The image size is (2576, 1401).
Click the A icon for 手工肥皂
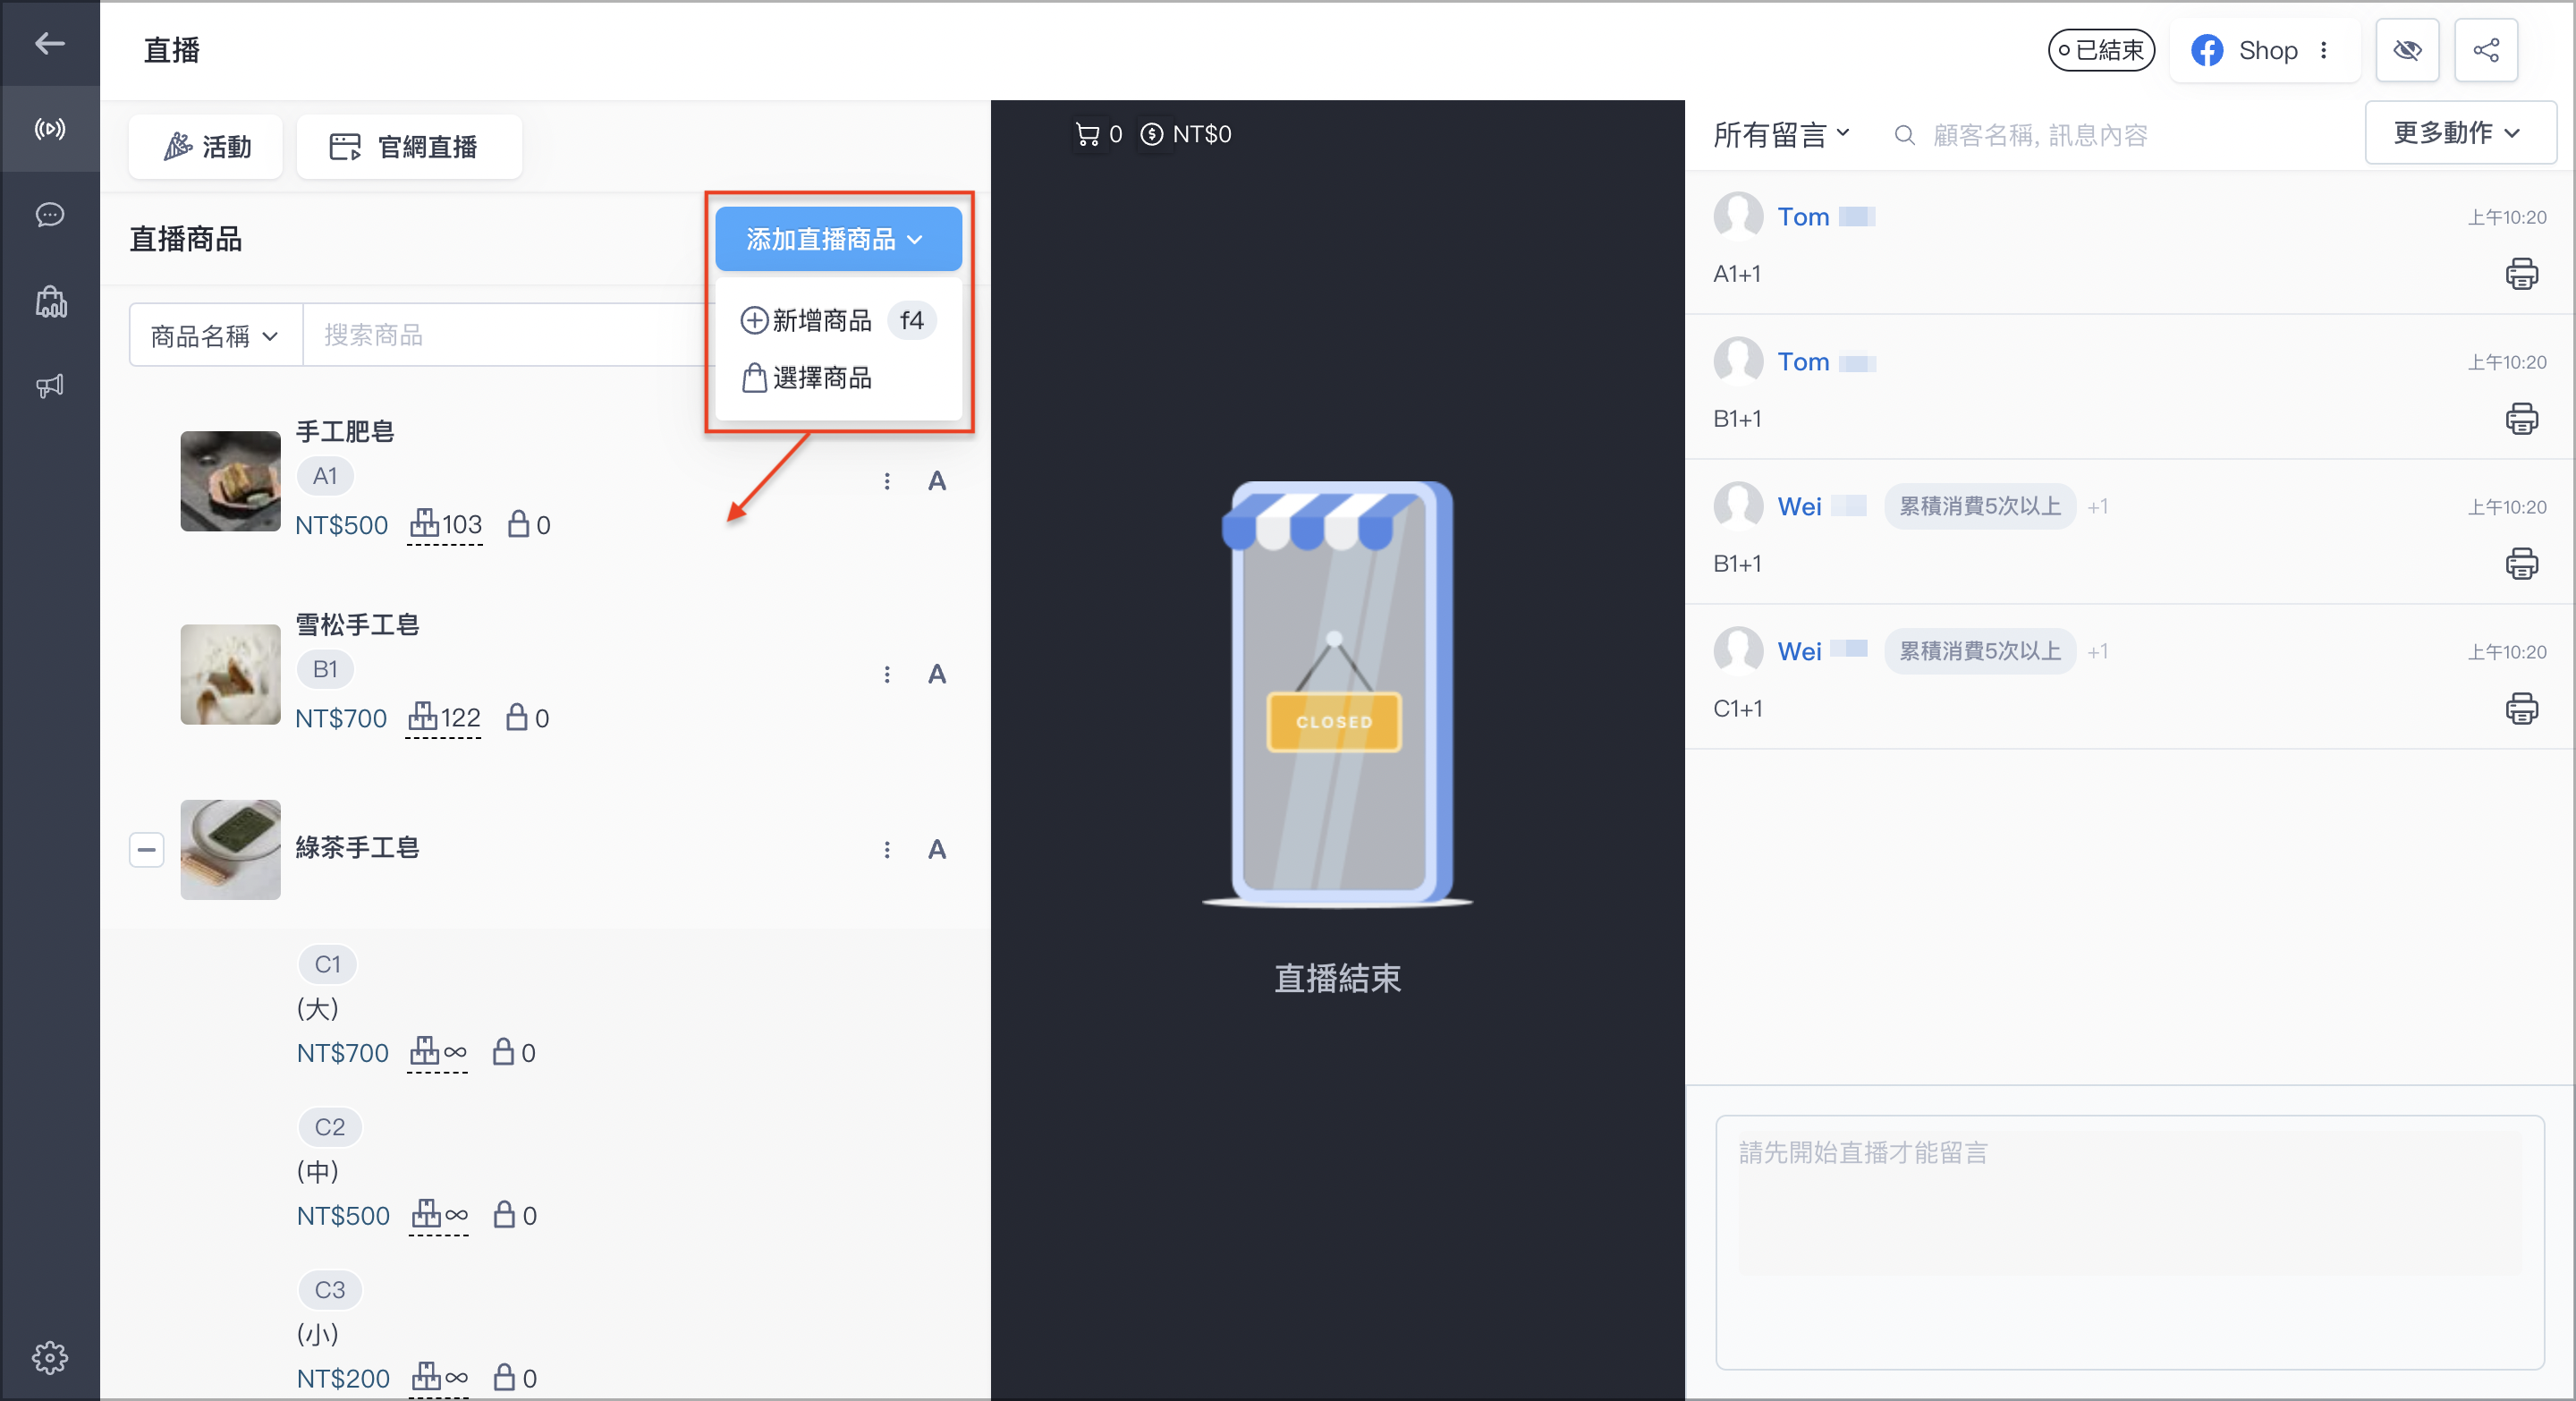[x=936, y=481]
